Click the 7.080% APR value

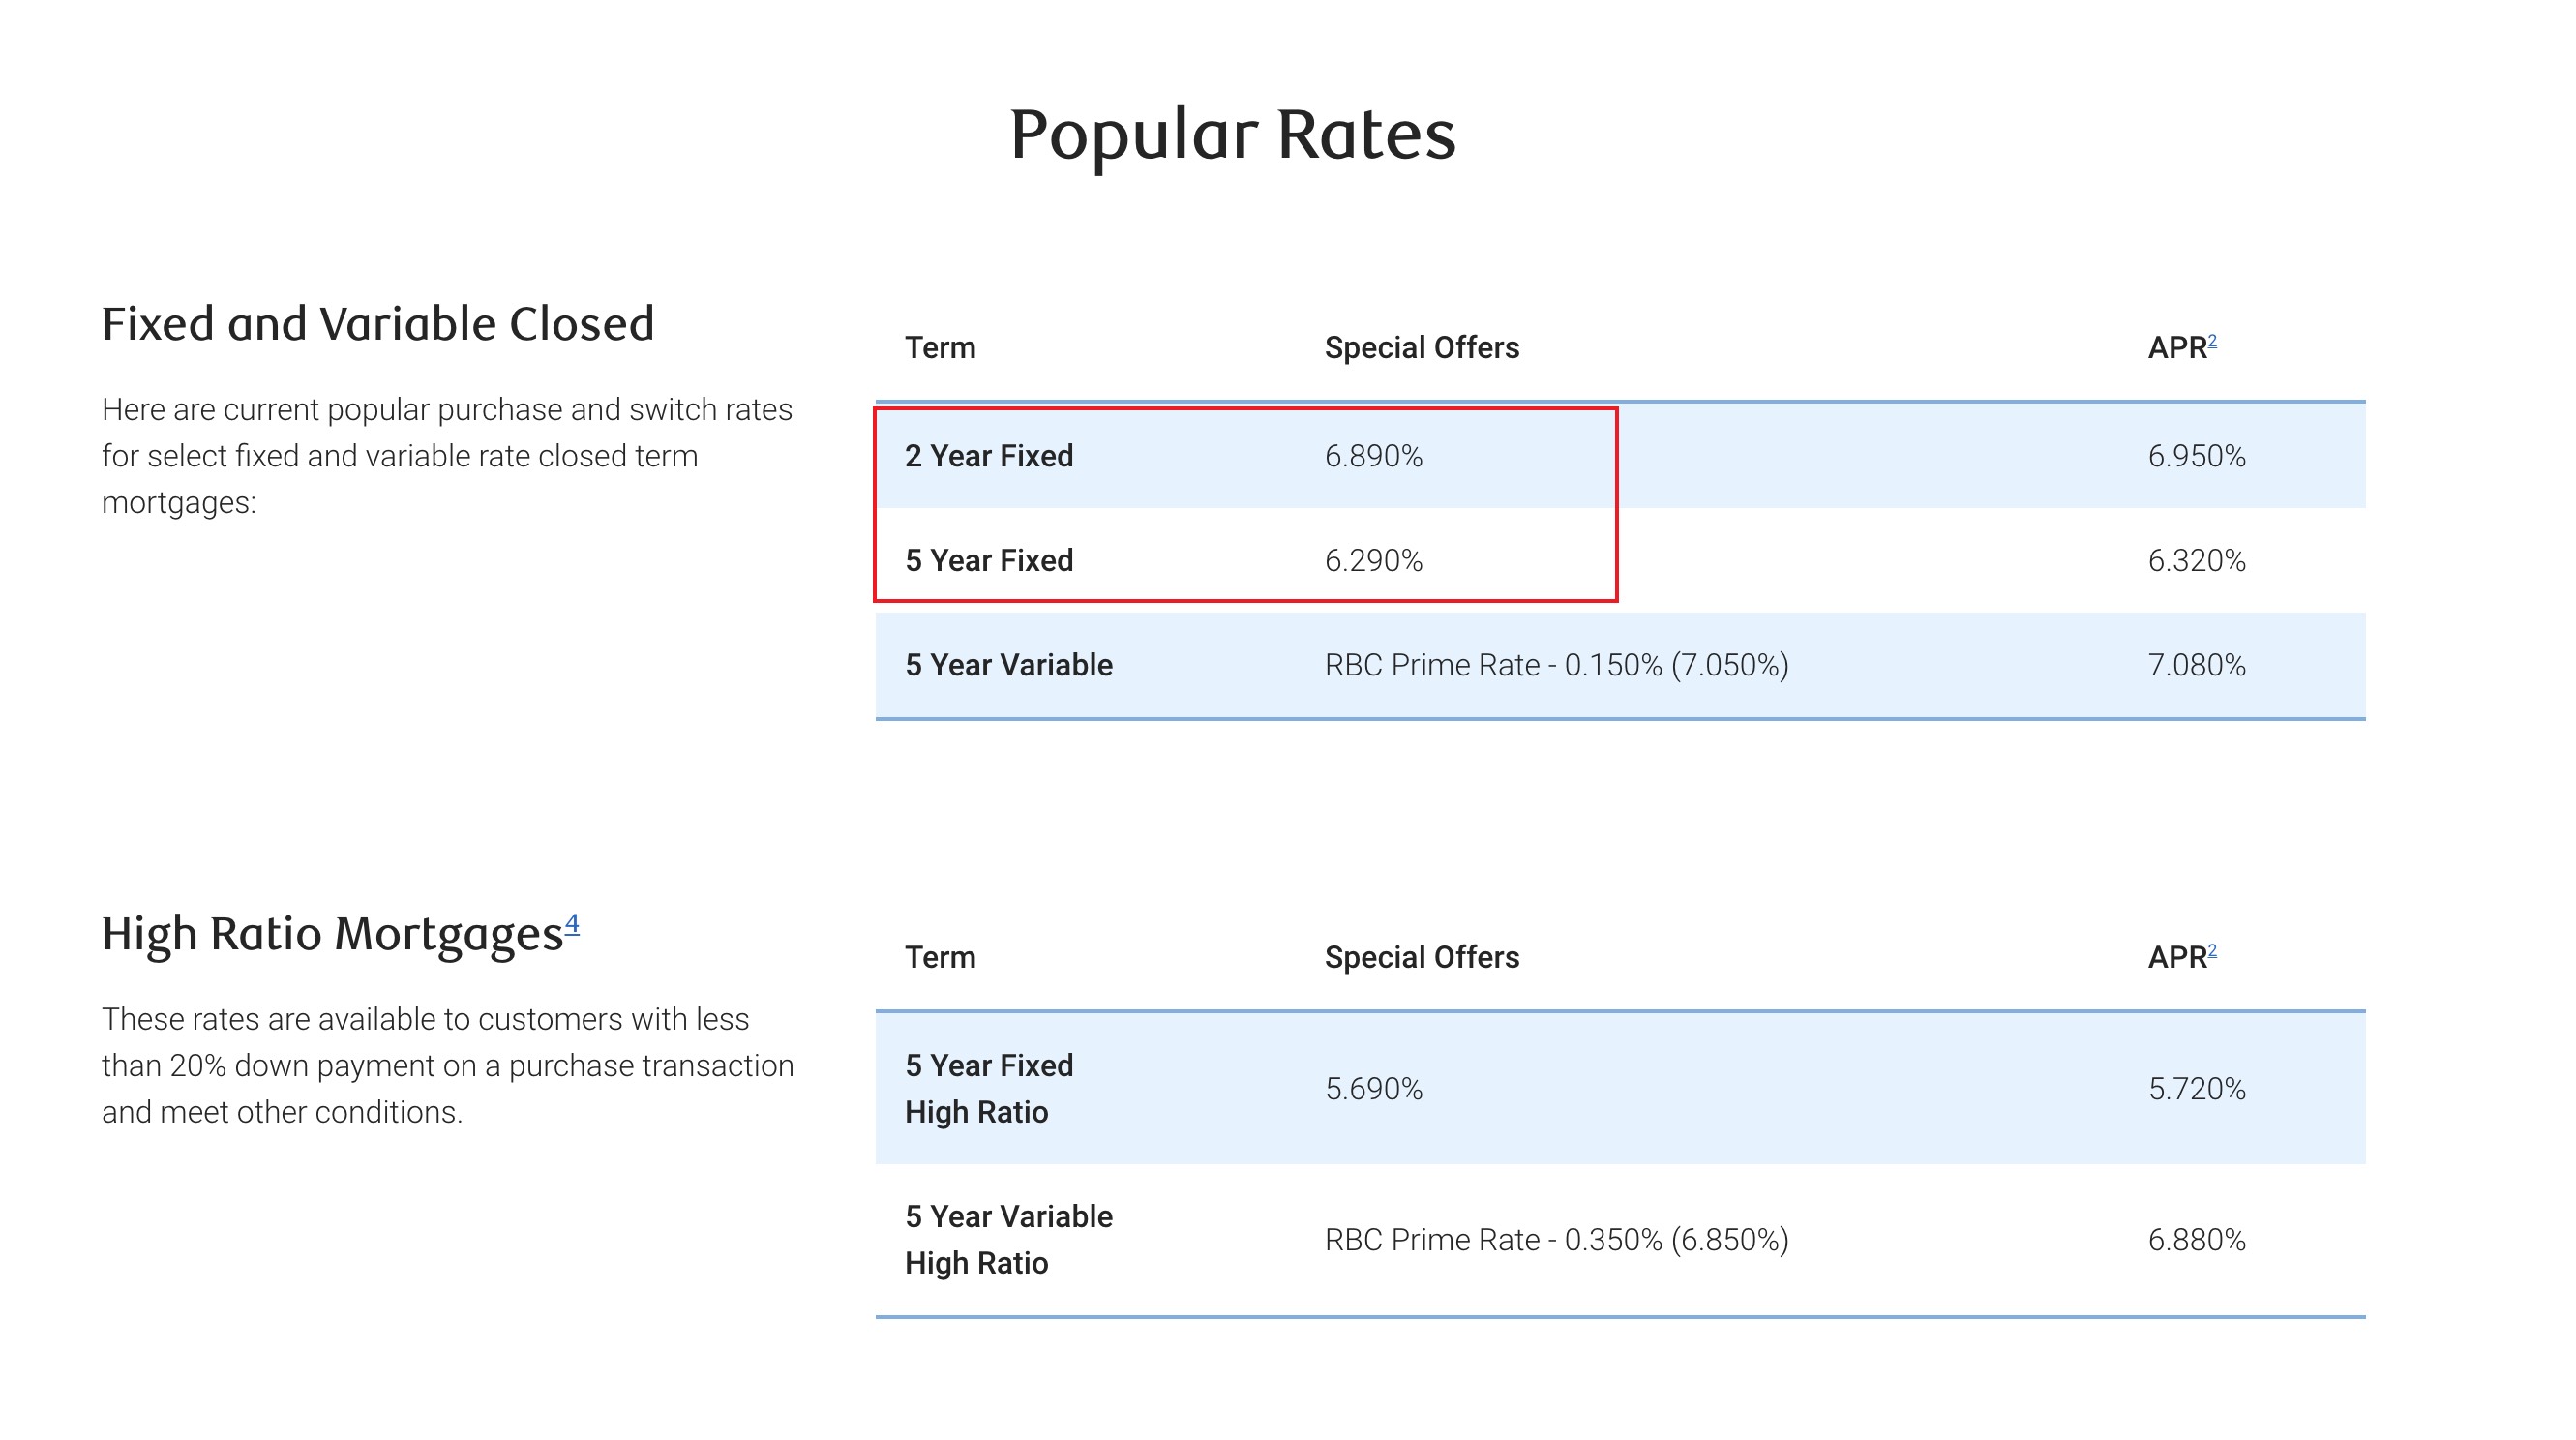(2196, 665)
